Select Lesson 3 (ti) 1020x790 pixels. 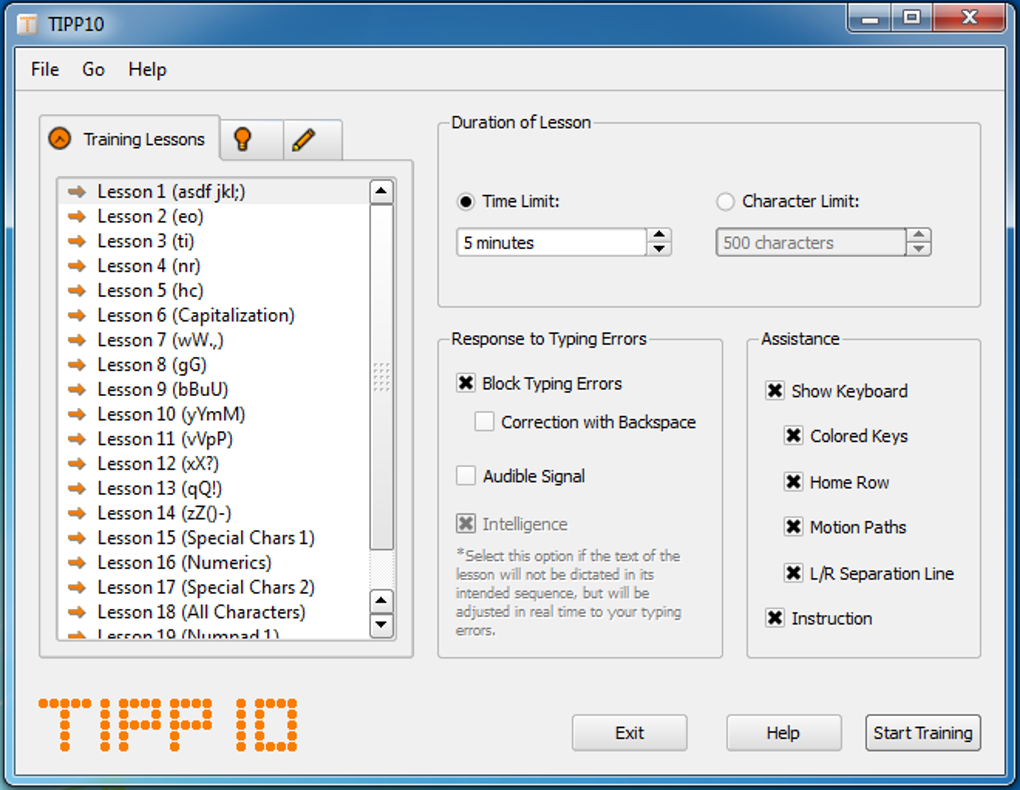pyautogui.click(x=214, y=241)
